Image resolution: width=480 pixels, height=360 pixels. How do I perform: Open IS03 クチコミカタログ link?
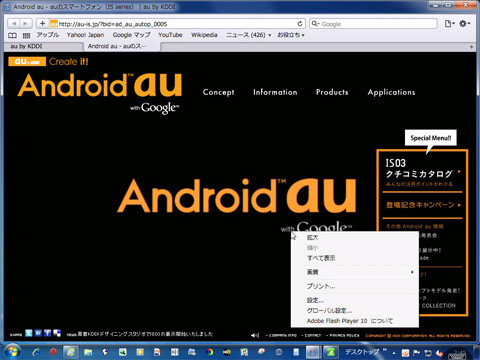[x=422, y=172]
